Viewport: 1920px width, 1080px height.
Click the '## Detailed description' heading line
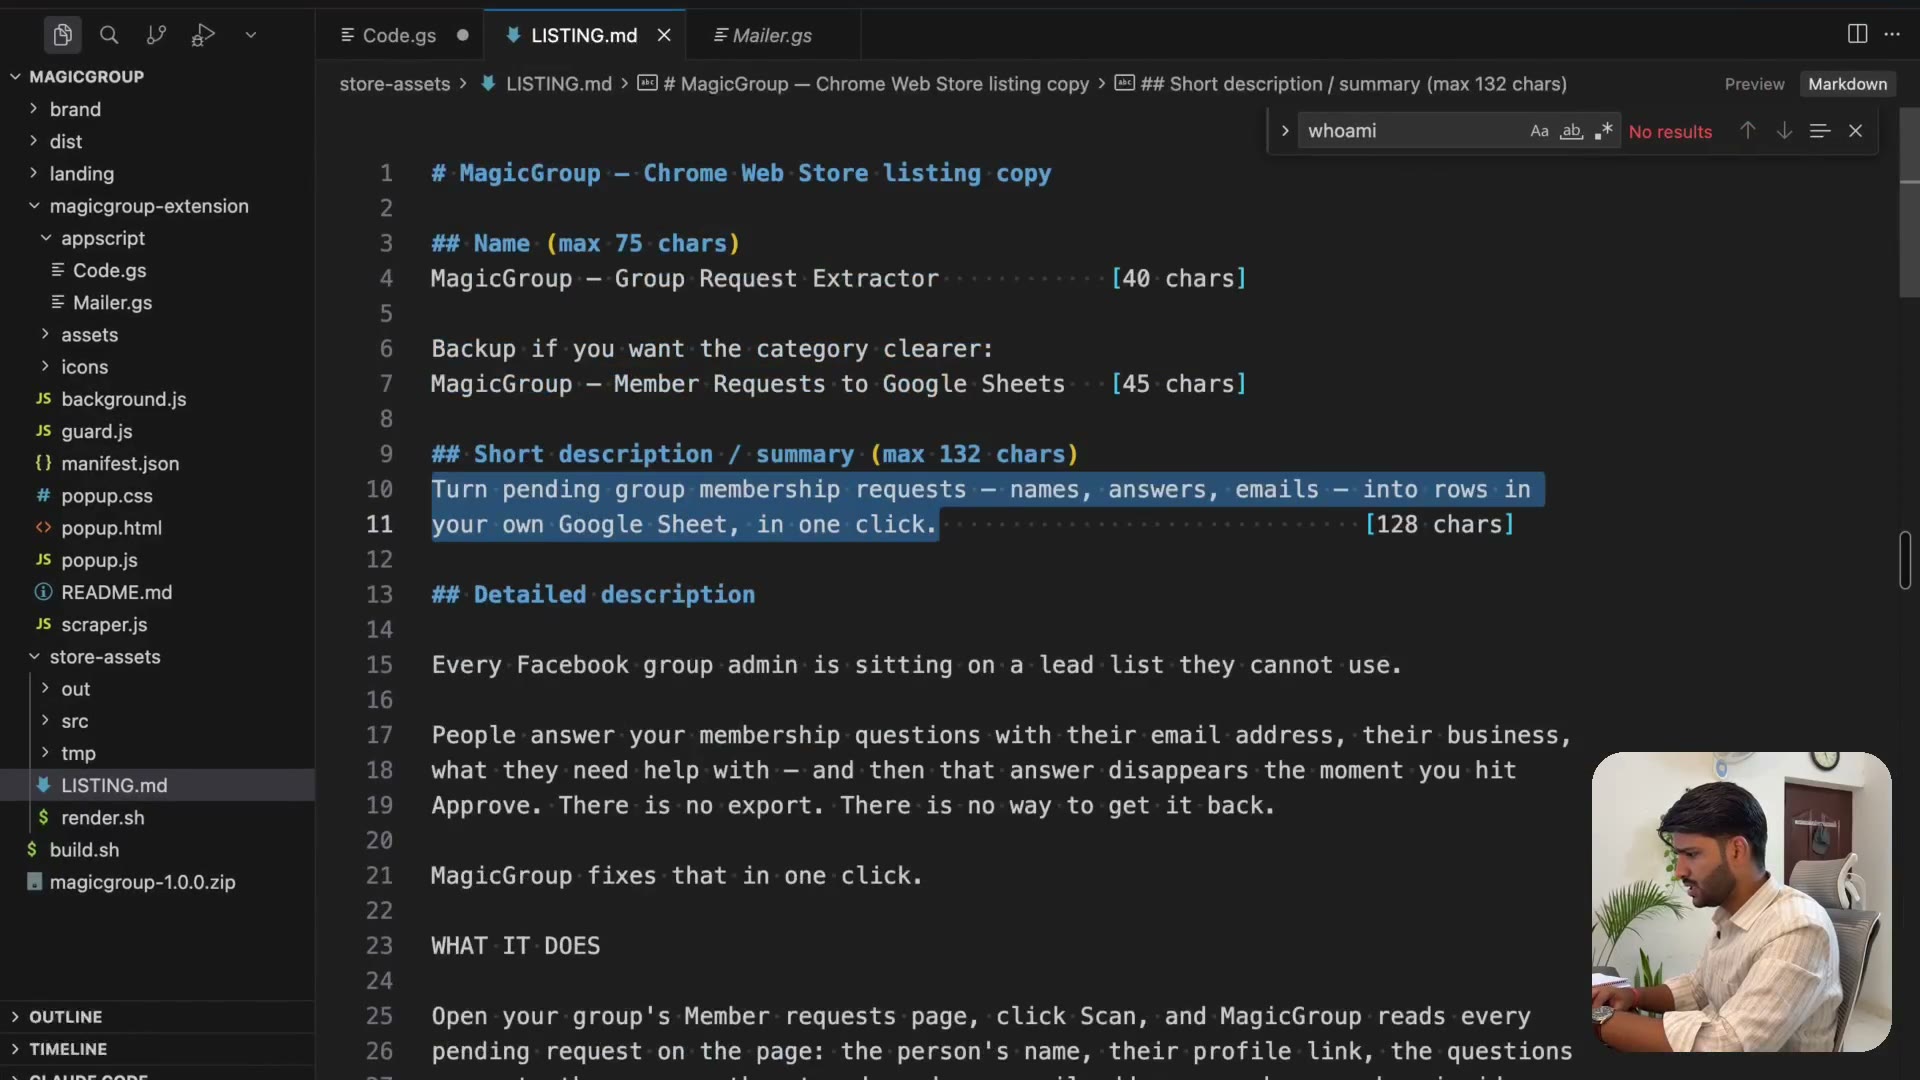click(593, 595)
